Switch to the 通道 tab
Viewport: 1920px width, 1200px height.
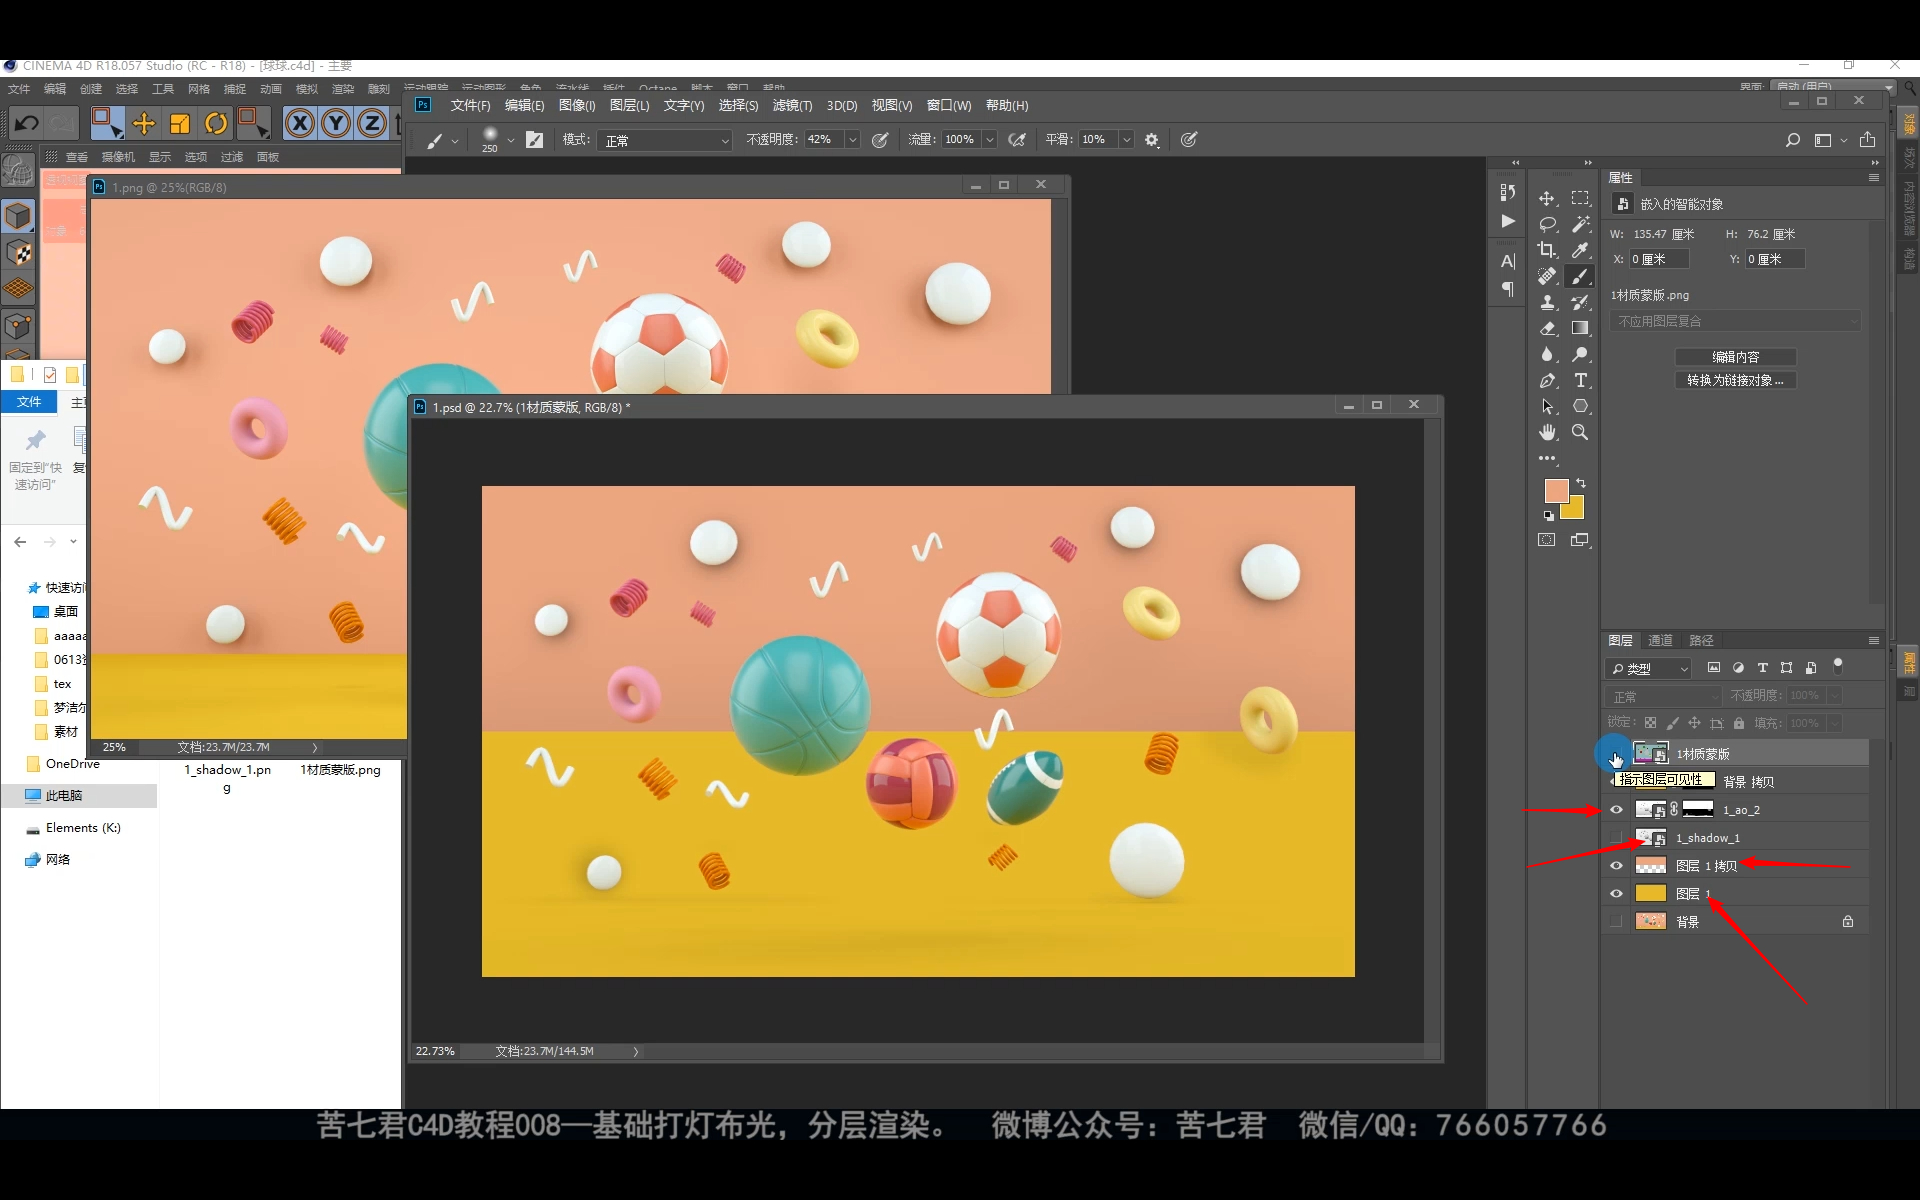pos(1660,640)
